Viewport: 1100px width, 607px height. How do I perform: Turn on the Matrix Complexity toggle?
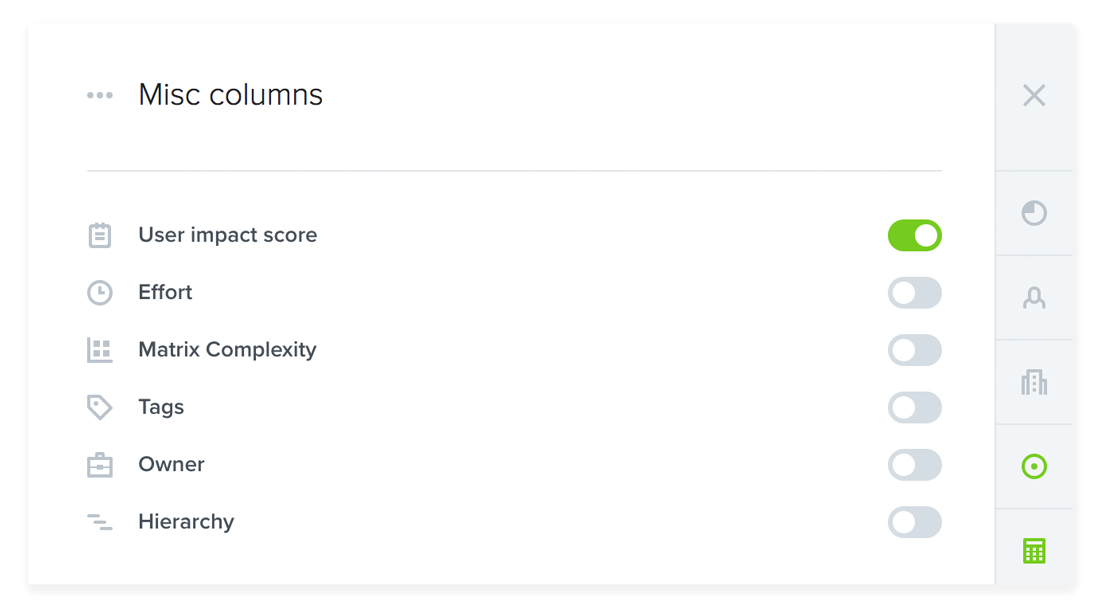pos(915,350)
